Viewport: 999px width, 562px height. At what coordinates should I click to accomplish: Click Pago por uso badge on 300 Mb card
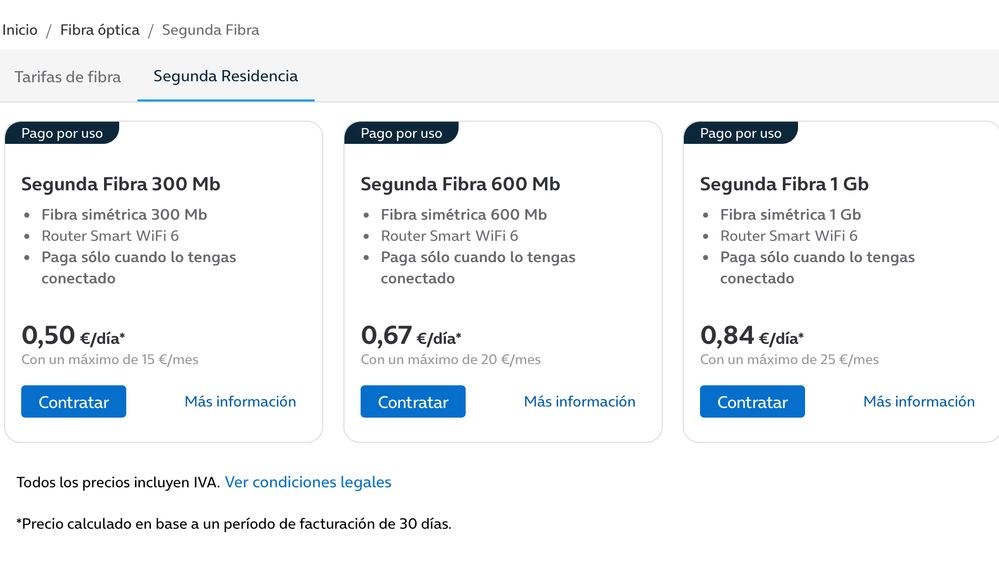[x=62, y=133]
